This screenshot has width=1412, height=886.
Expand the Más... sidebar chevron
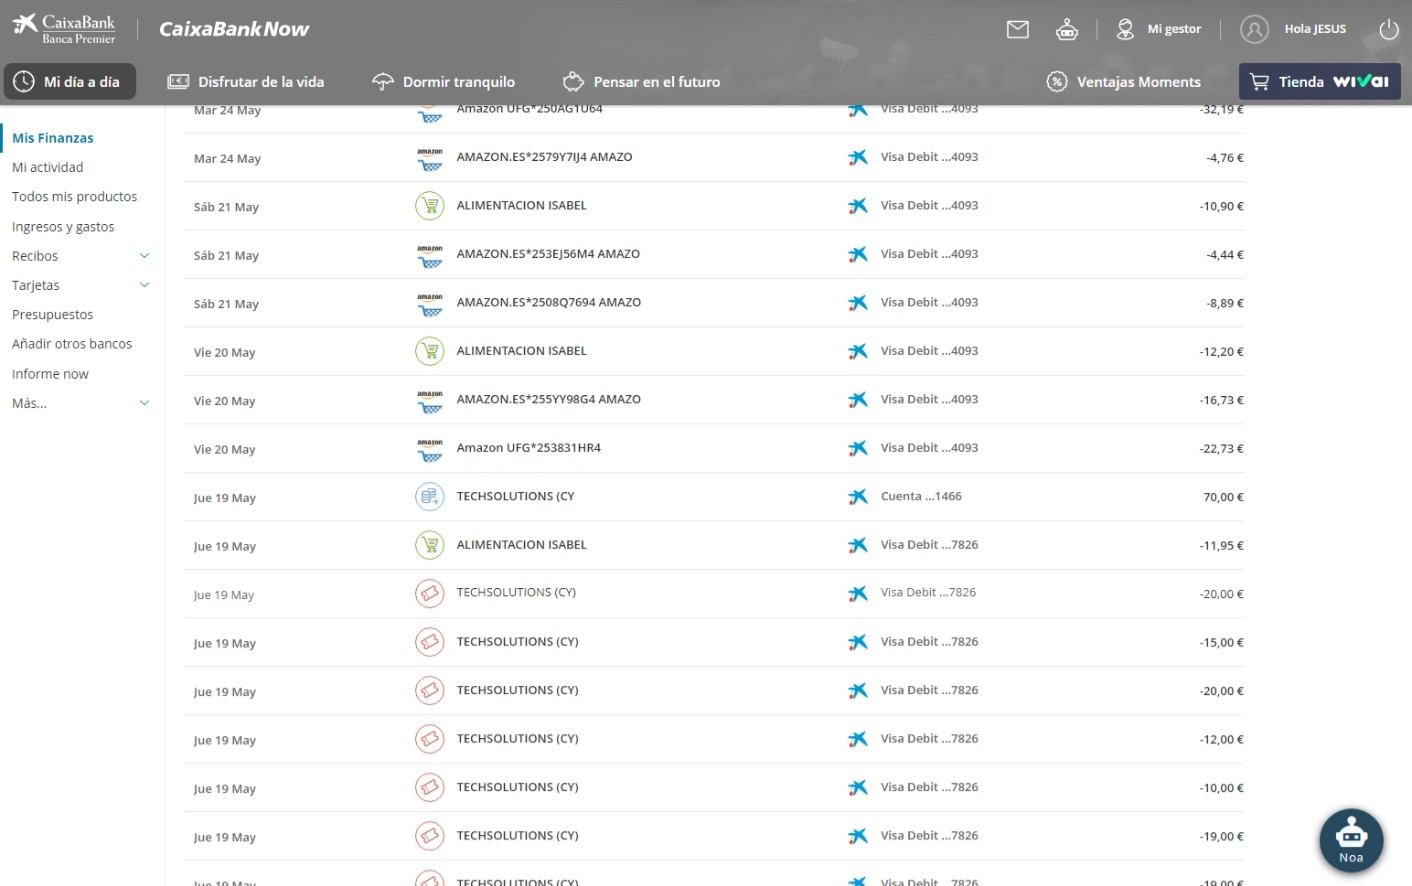pos(144,403)
